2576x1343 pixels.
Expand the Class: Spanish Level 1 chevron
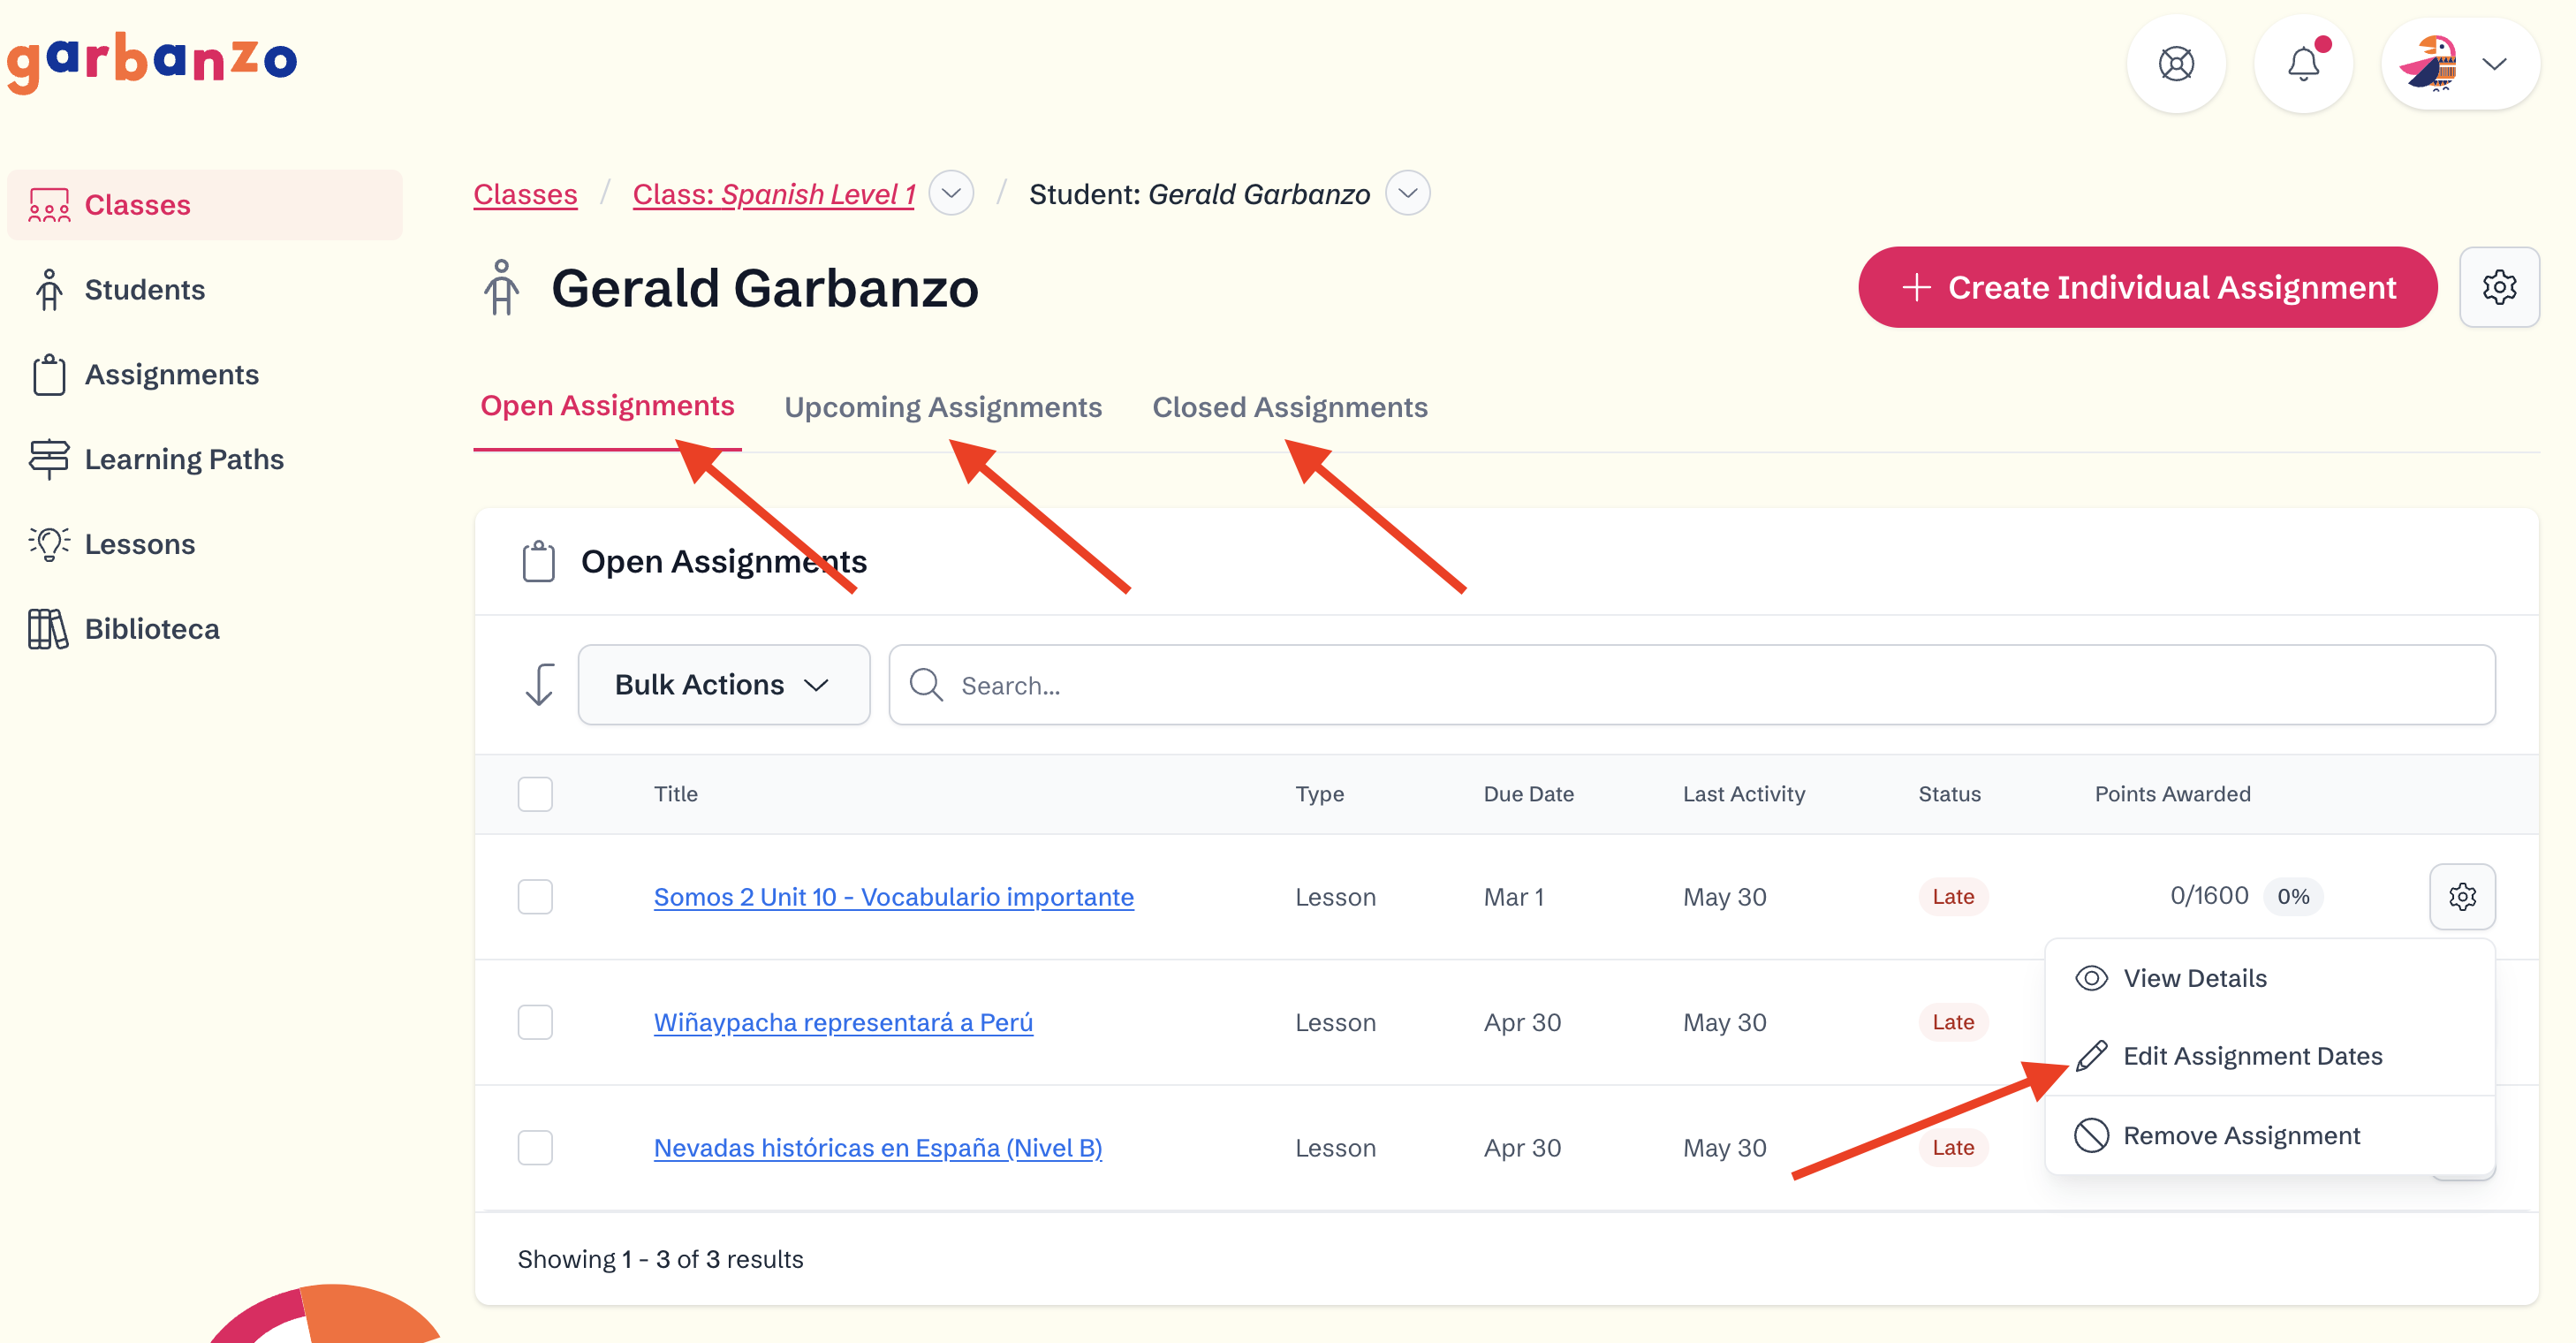[951, 193]
